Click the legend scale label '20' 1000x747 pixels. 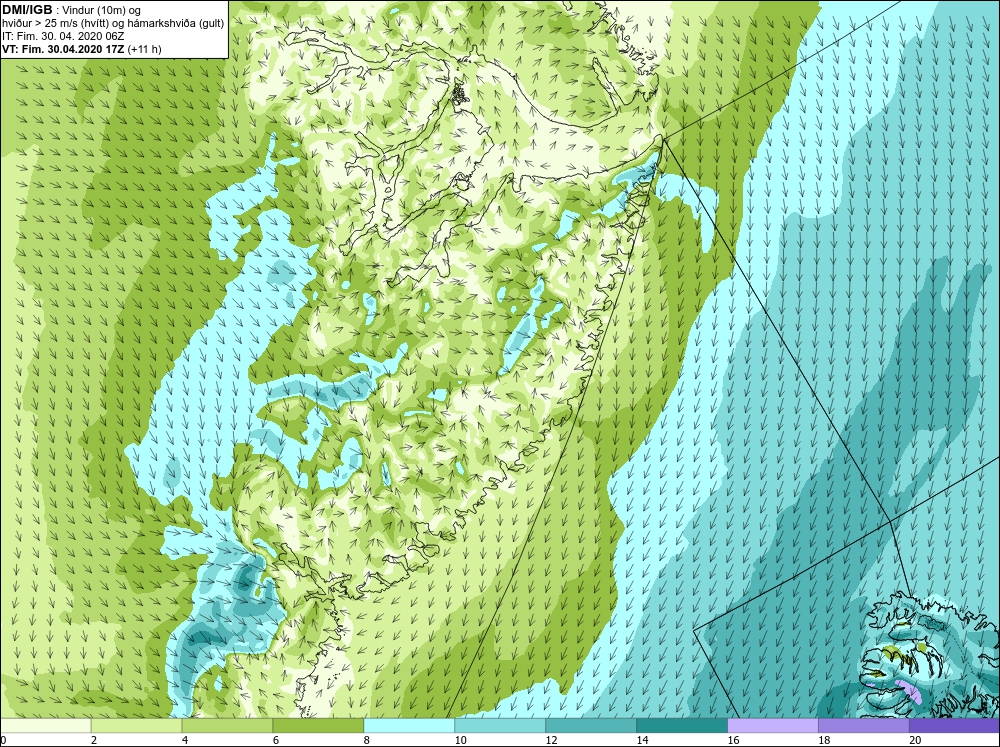pos(915,740)
